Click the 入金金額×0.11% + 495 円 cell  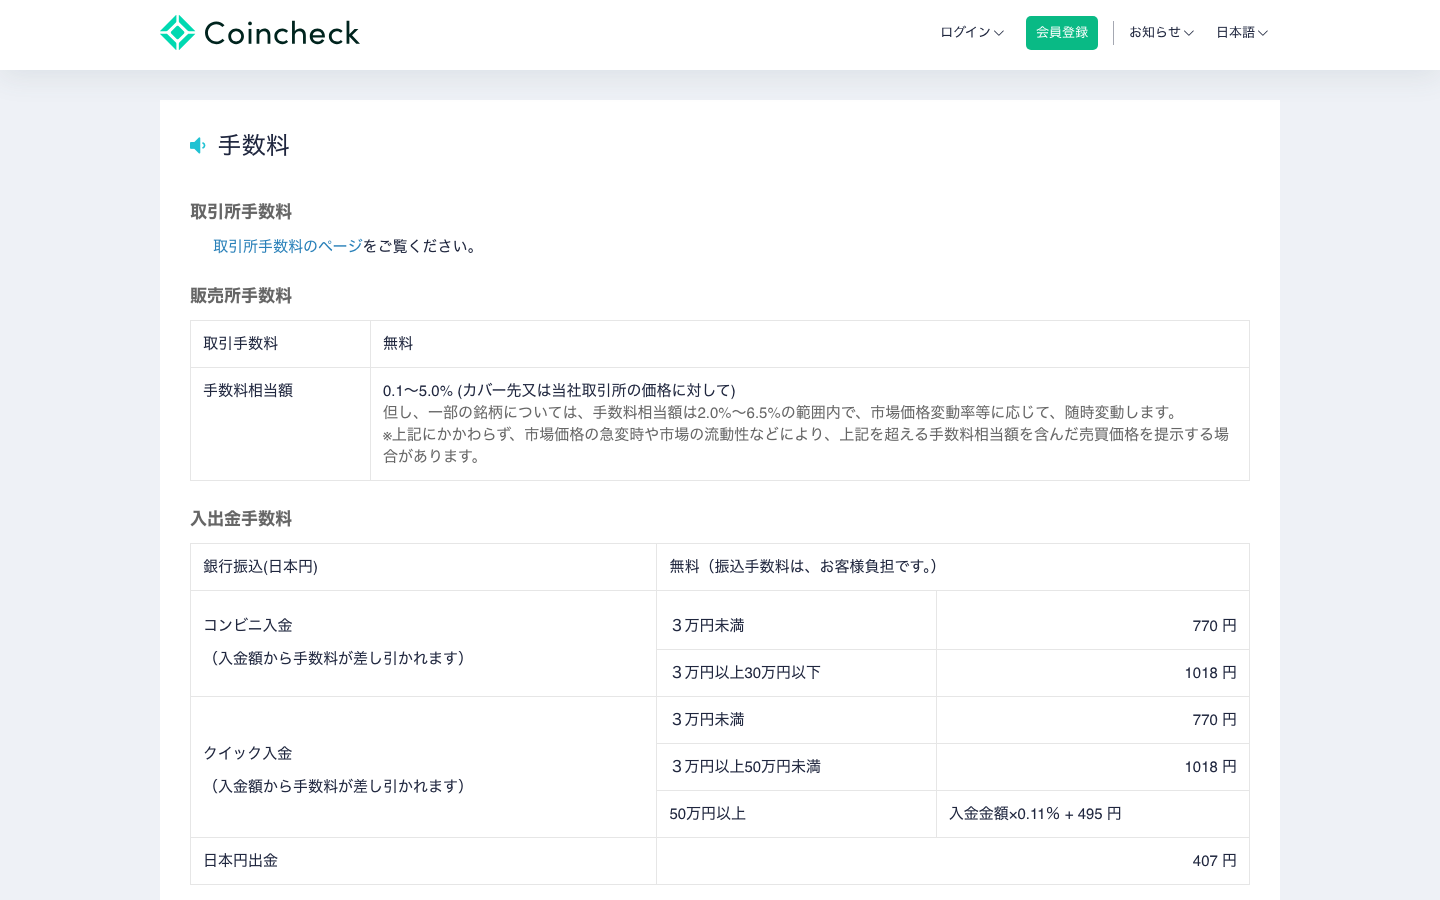1093,814
